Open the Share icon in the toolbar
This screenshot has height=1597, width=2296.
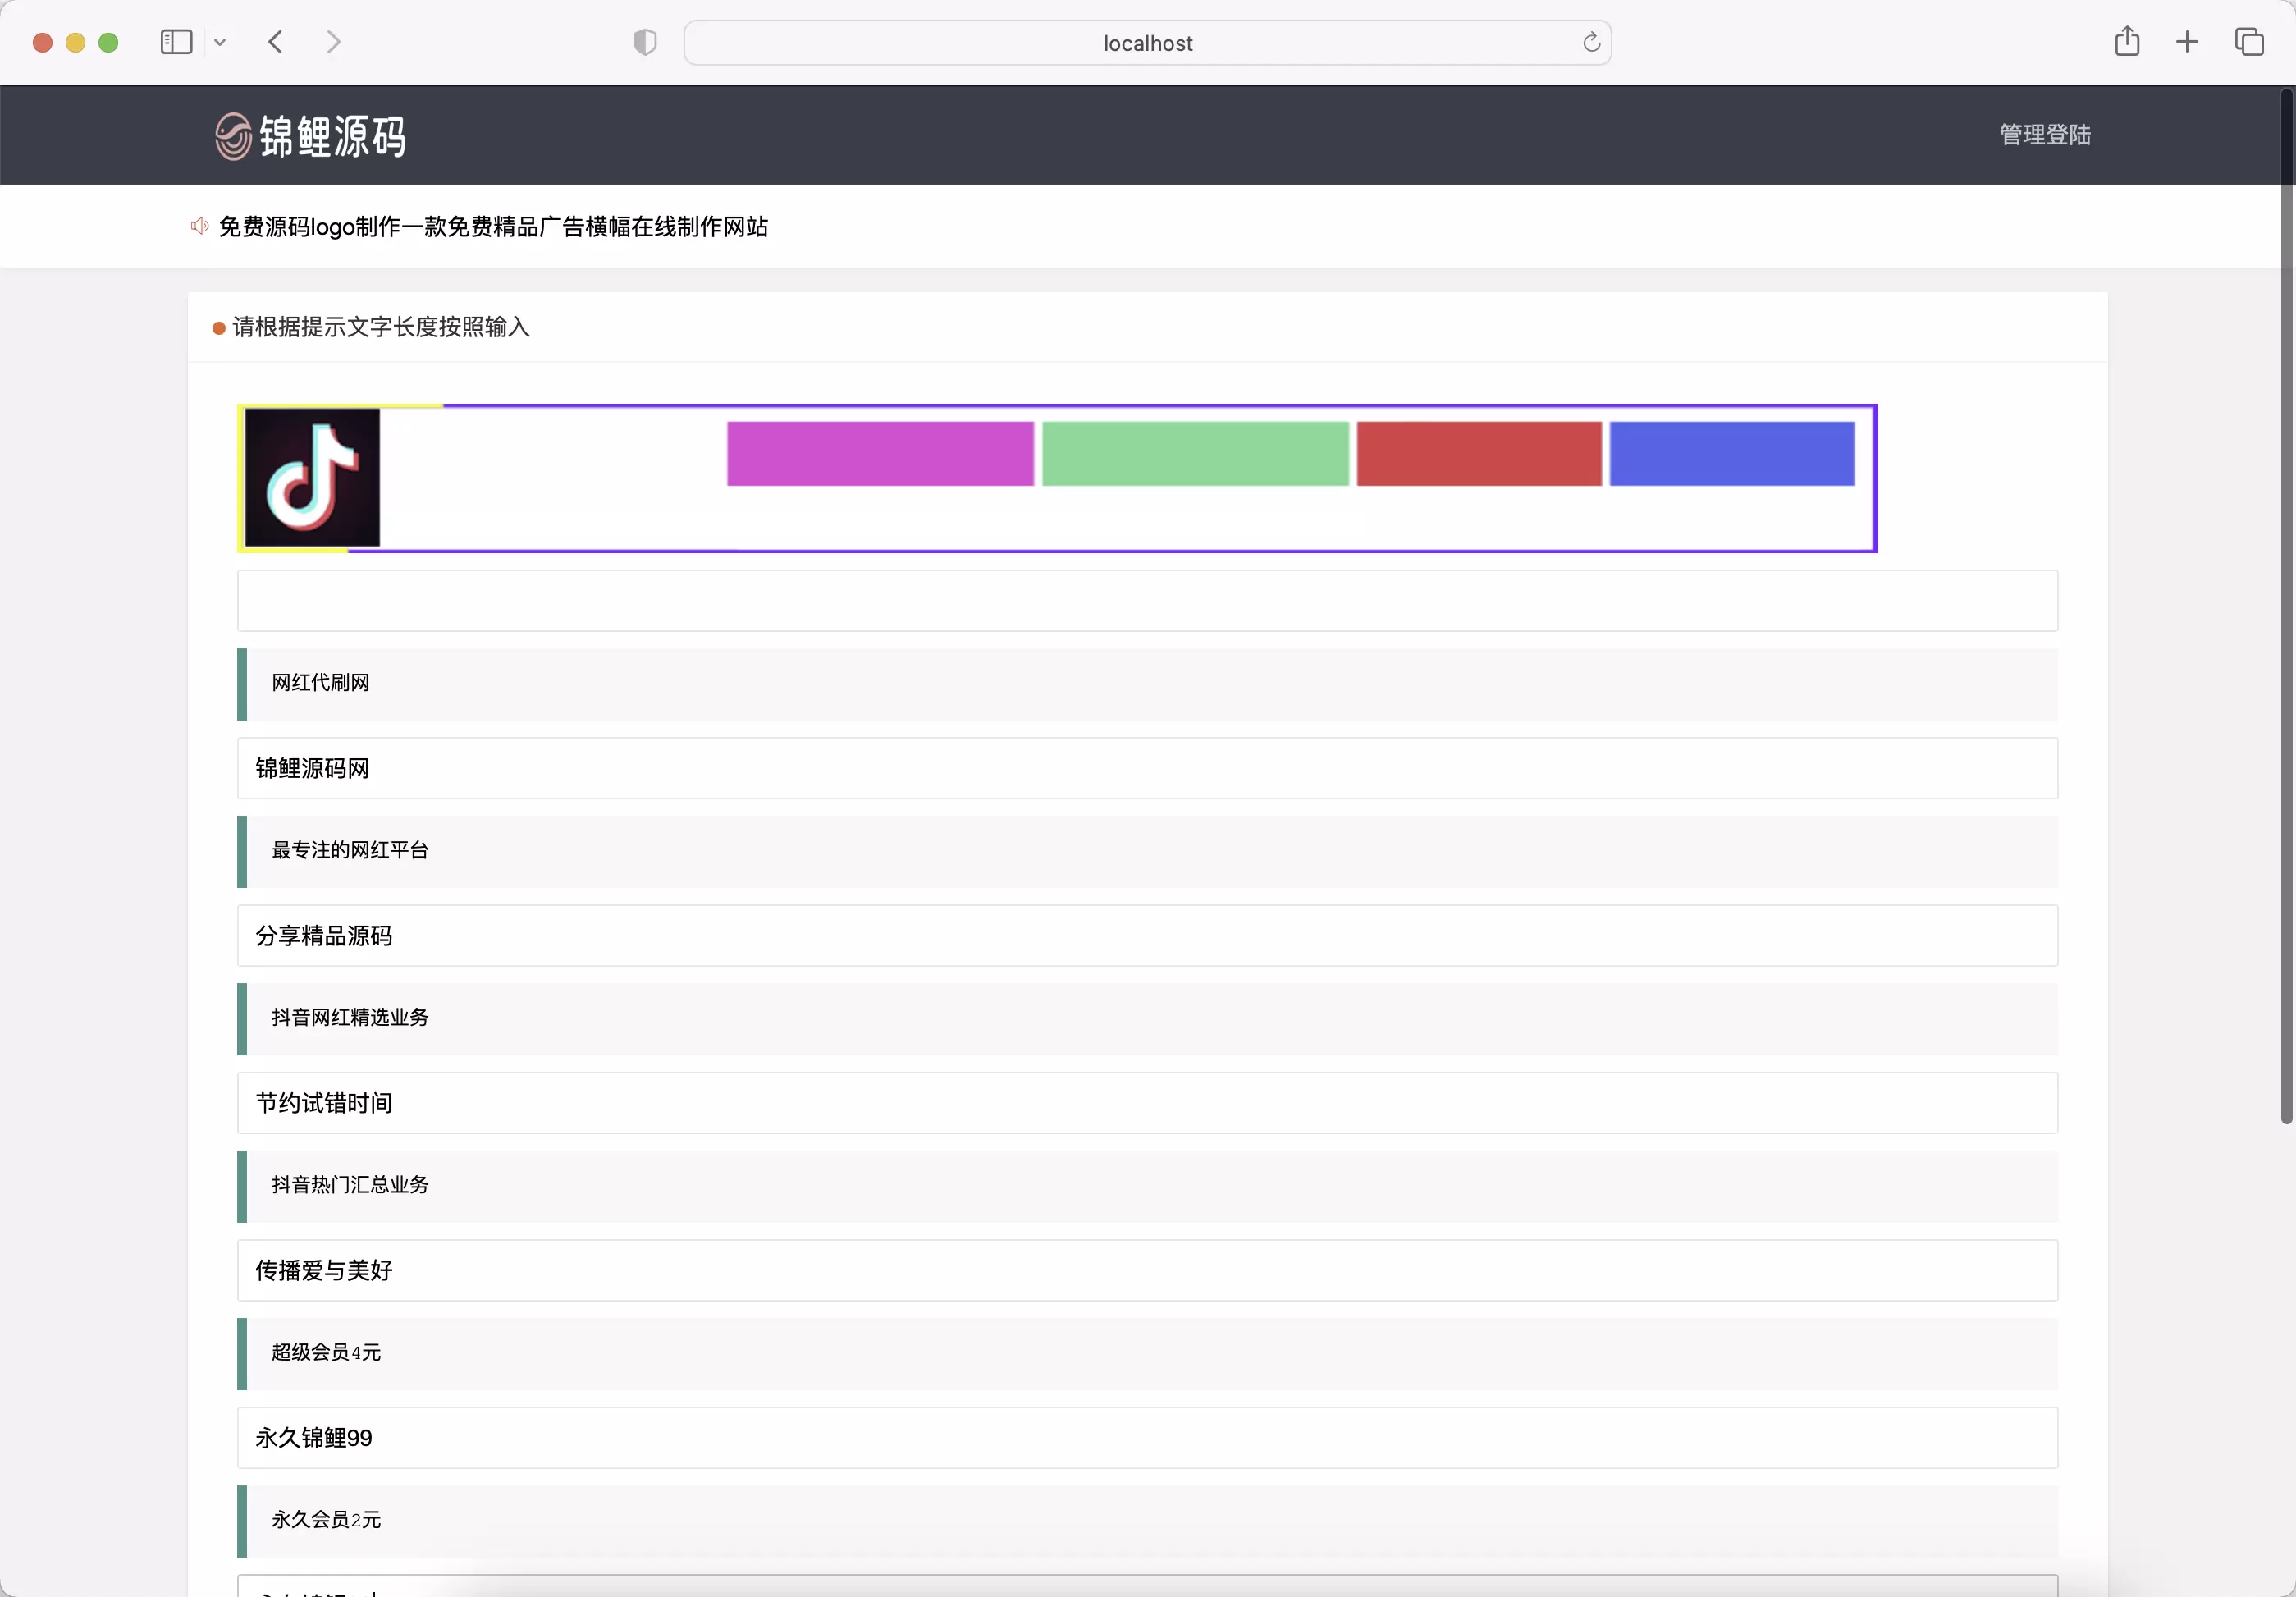click(2127, 42)
